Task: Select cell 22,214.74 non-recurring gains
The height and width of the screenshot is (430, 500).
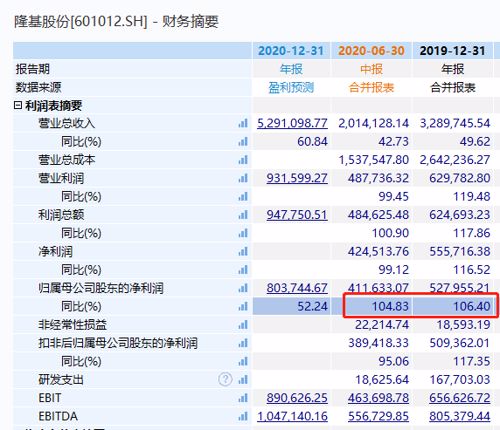Action: 382,325
